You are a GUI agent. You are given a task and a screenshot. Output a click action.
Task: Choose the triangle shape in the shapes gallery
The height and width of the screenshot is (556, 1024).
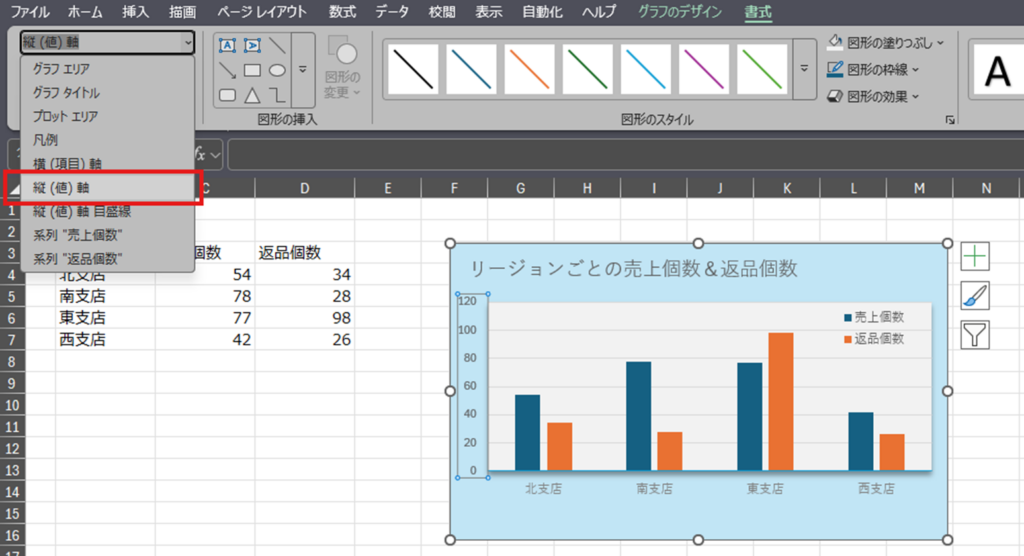[252, 95]
